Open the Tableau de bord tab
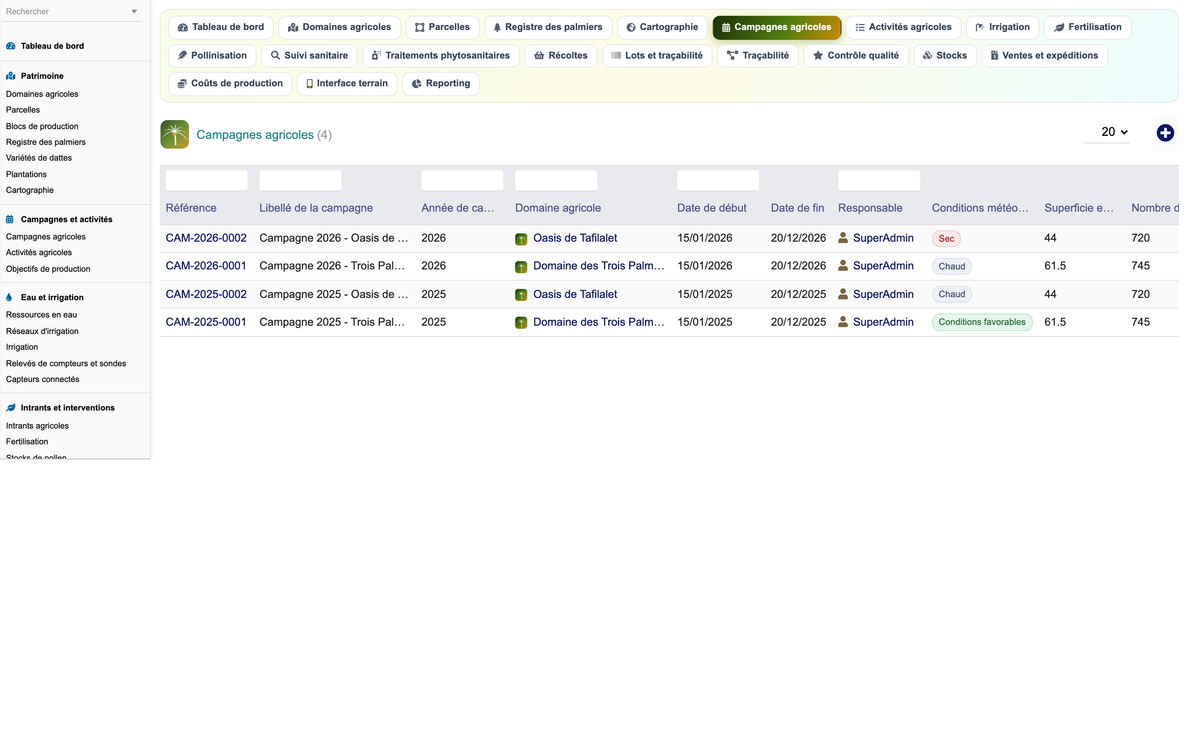Viewport: 1200px width, 743px height. (221, 27)
